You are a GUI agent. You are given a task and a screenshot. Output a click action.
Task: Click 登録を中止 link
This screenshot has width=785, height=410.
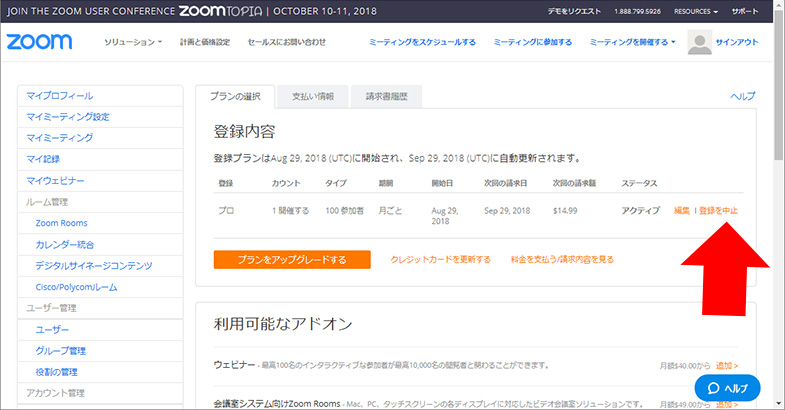coord(718,211)
